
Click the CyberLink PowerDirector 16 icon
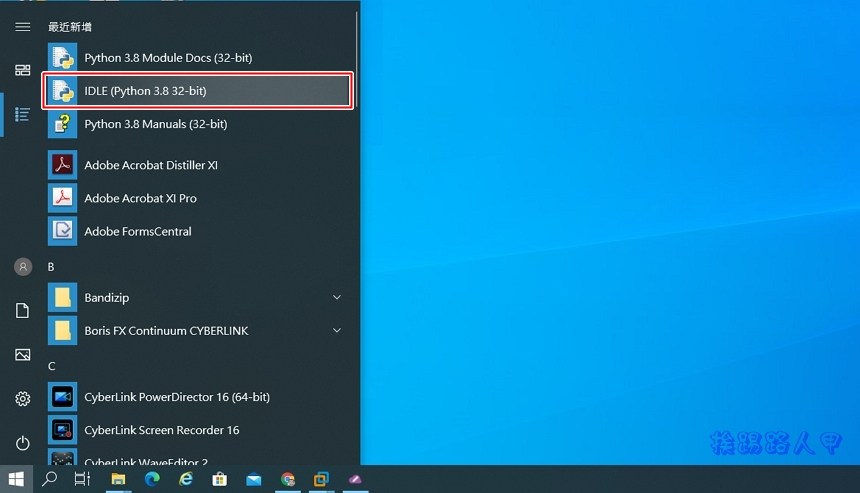pyautogui.click(x=63, y=397)
